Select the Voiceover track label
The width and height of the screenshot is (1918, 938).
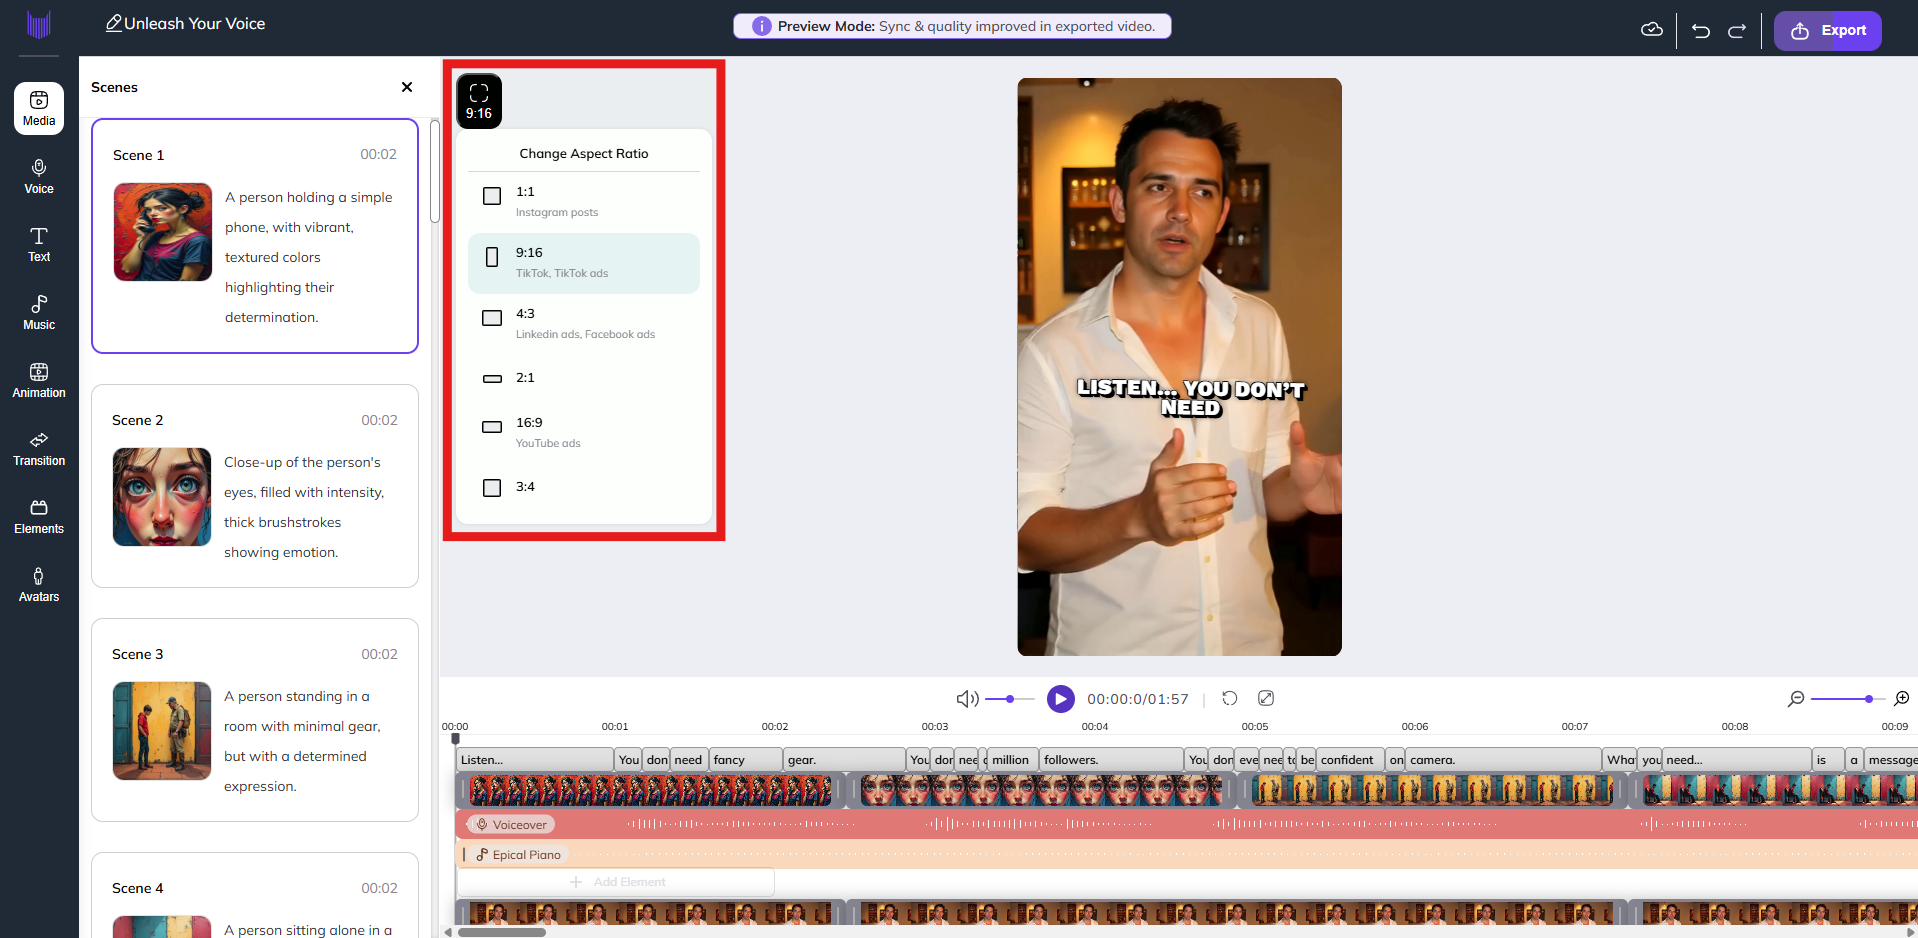(x=512, y=825)
